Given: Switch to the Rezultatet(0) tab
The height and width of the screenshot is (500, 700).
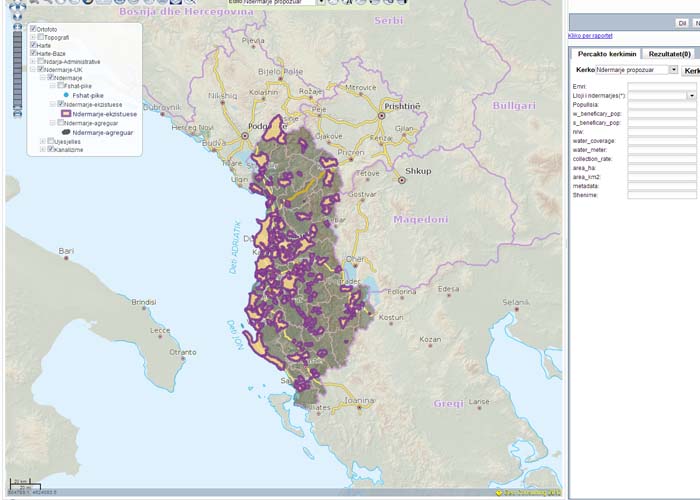Looking at the screenshot, I should click(670, 53).
